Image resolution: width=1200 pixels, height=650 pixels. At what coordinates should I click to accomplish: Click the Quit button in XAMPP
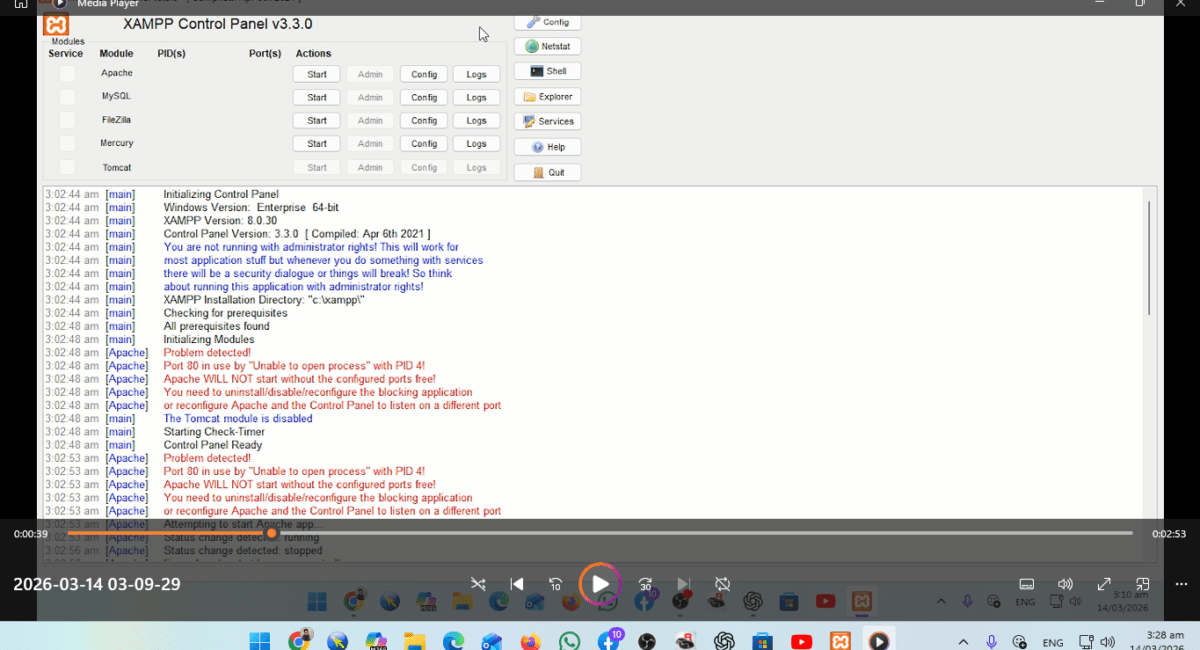pos(547,172)
